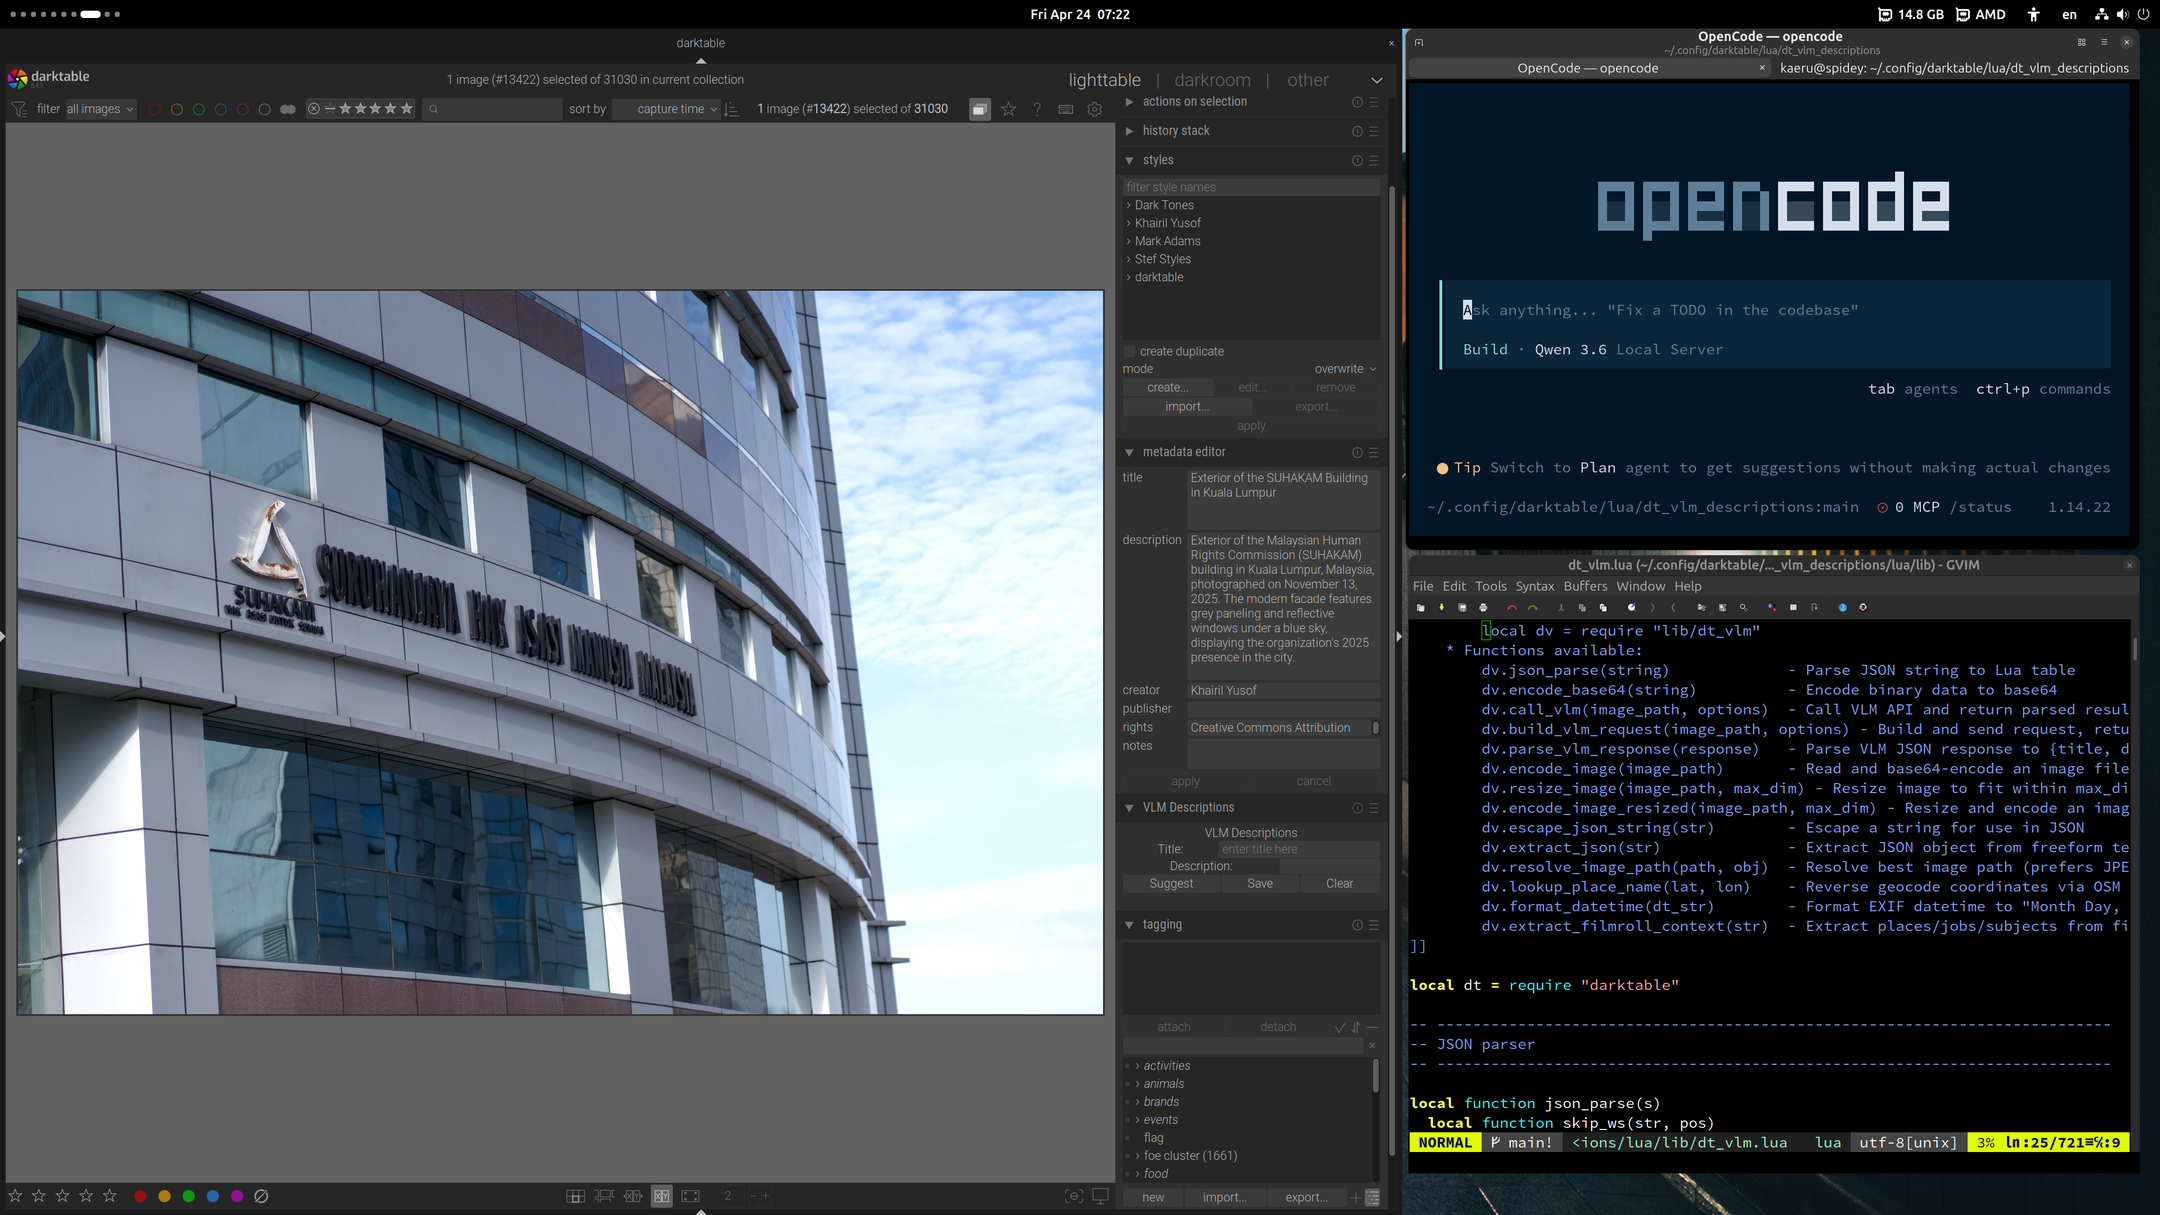The image size is (2160, 1215).
Task: Toggle the attach checkmark in tagging panel
Action: pyautogui.click(x=1340, y=1027)
